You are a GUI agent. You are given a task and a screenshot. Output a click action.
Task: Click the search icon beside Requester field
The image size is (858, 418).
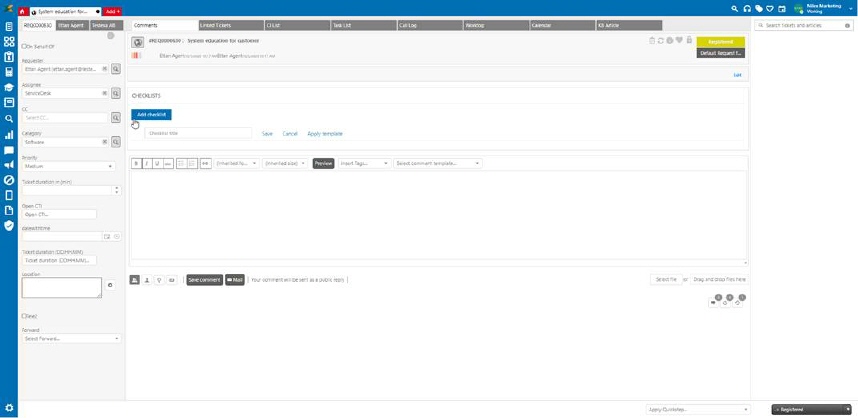[116, 69]
